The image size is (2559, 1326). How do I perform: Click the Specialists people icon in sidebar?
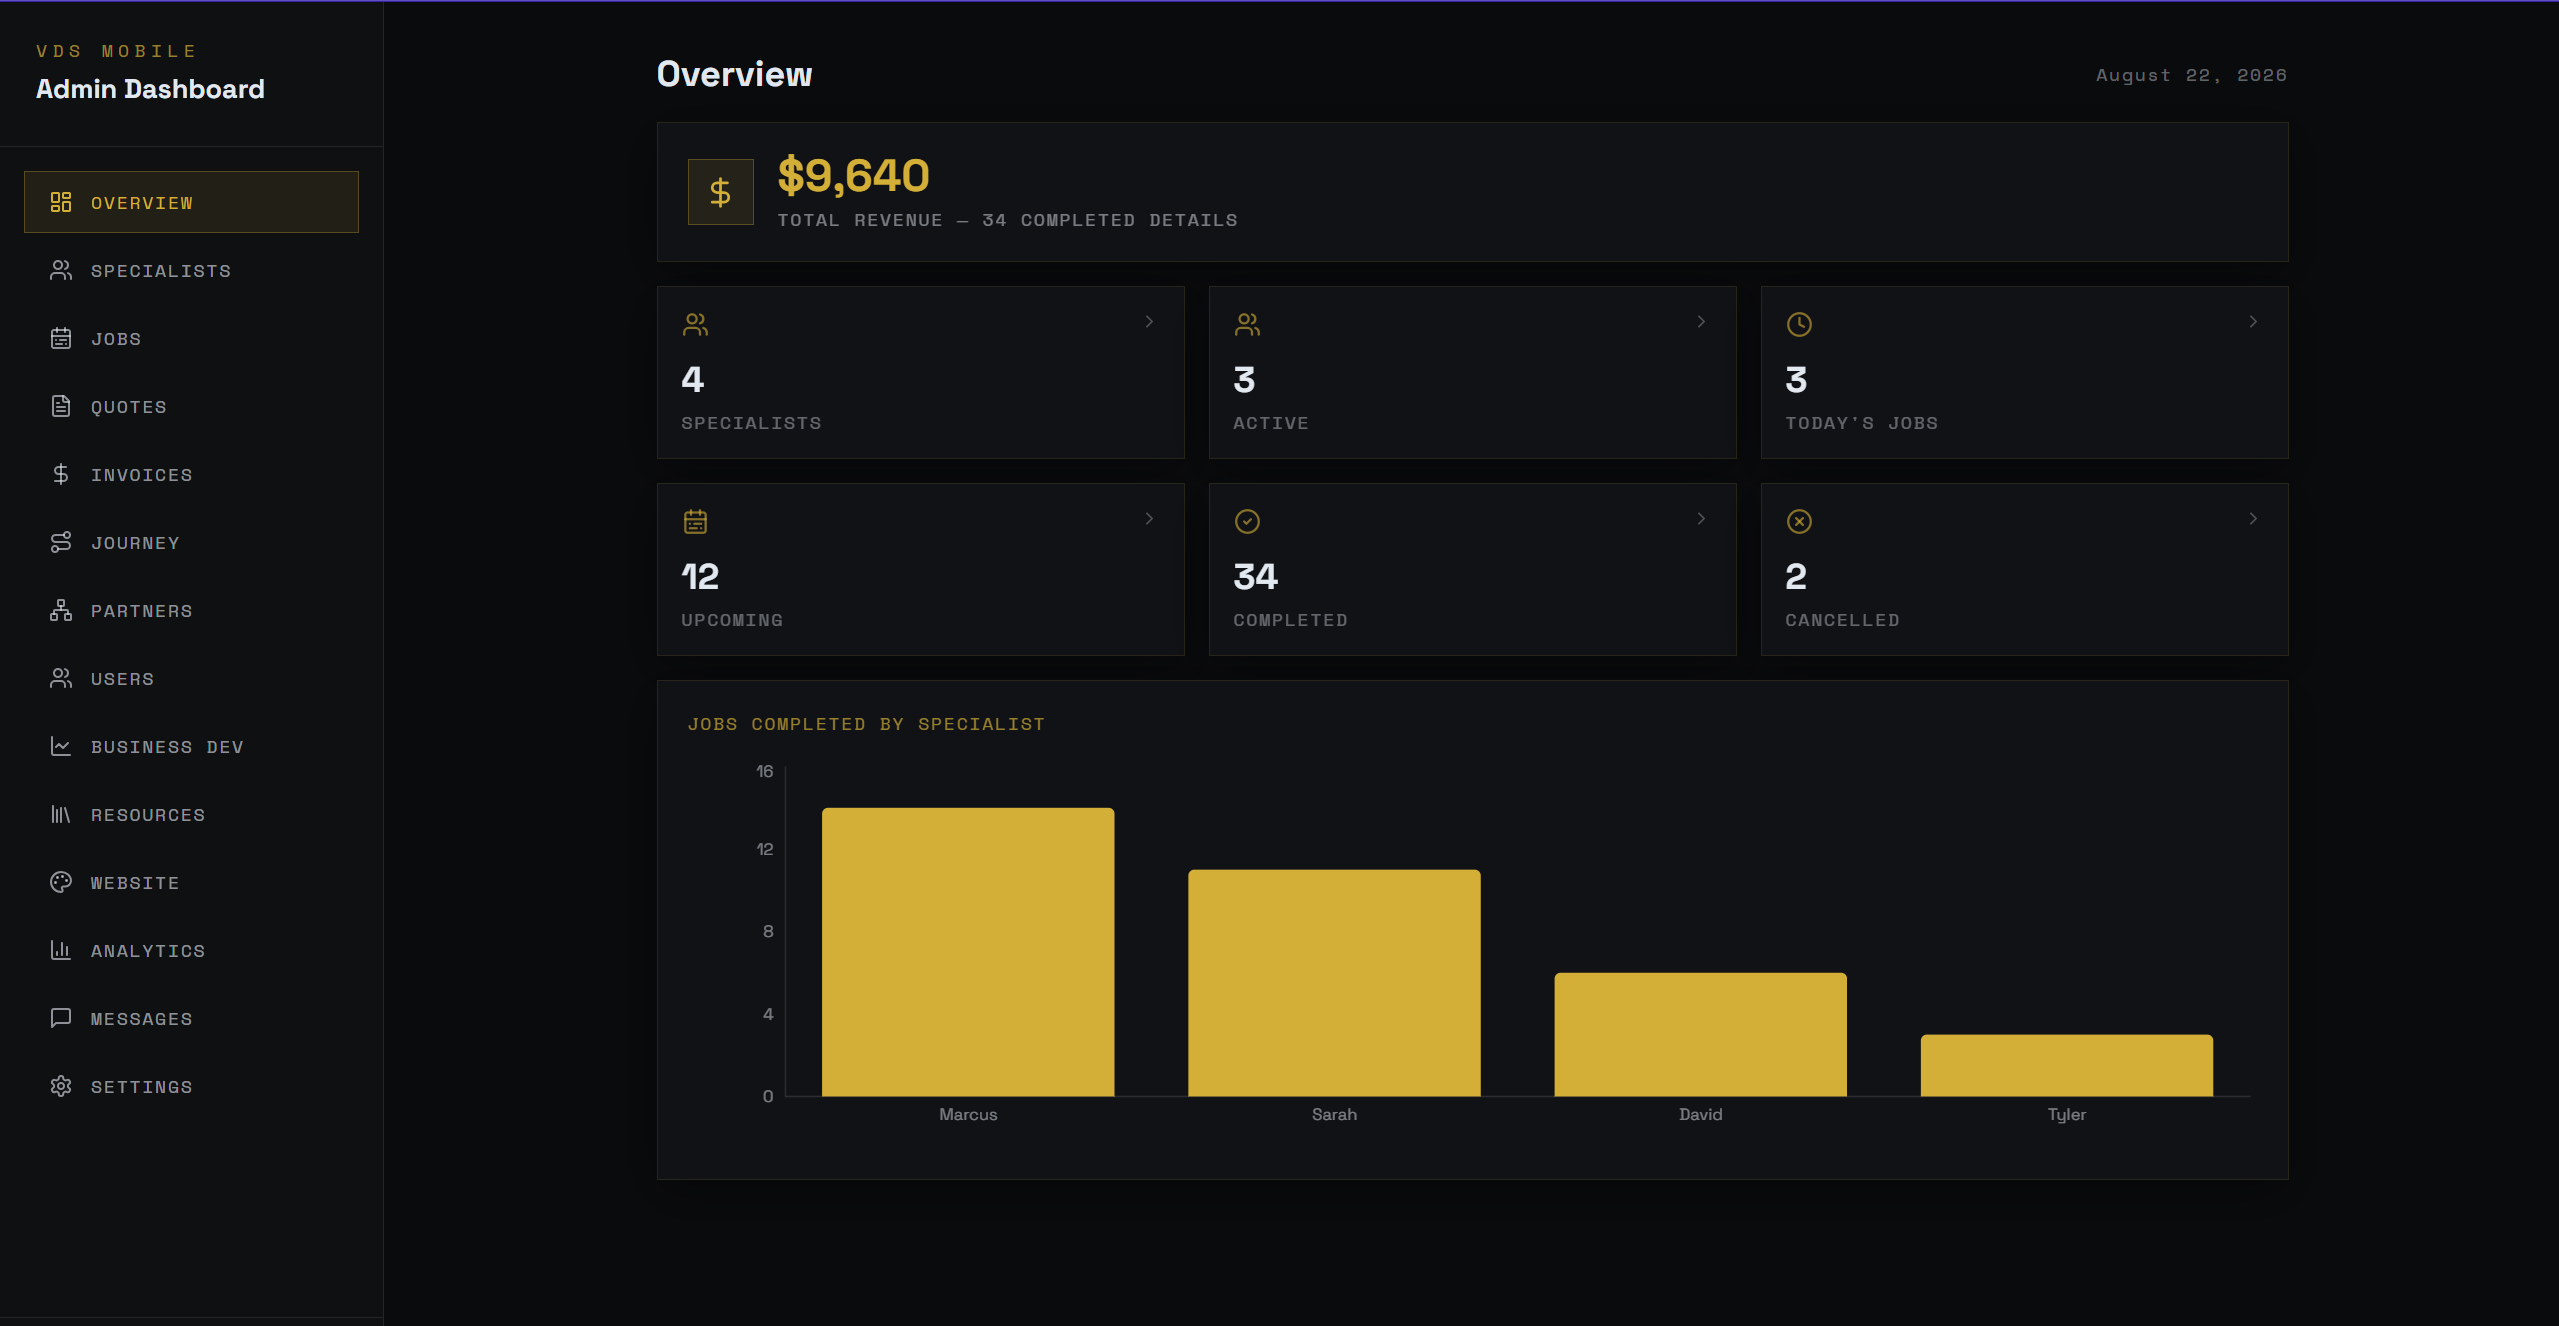pyautogui.click(x=61, y=270)
